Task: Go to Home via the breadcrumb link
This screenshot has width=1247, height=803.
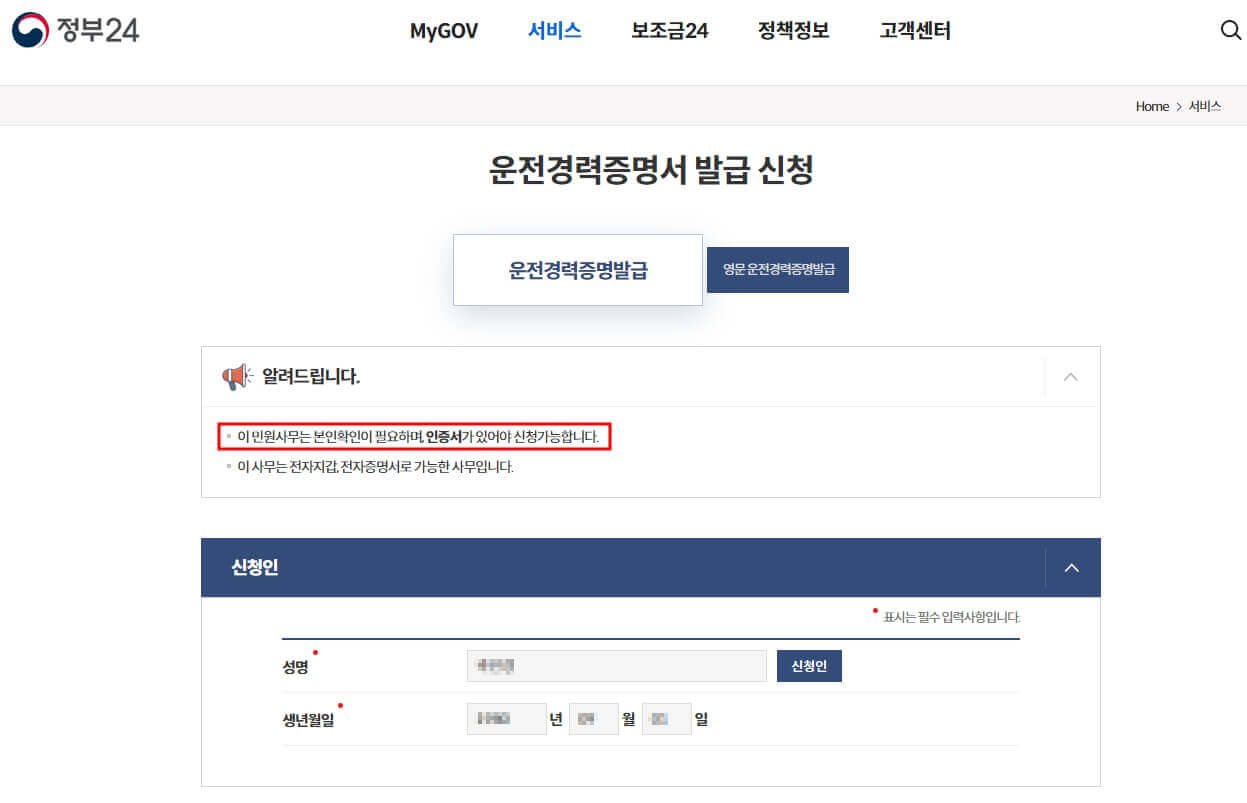Action: click(x=1152, y=106)
